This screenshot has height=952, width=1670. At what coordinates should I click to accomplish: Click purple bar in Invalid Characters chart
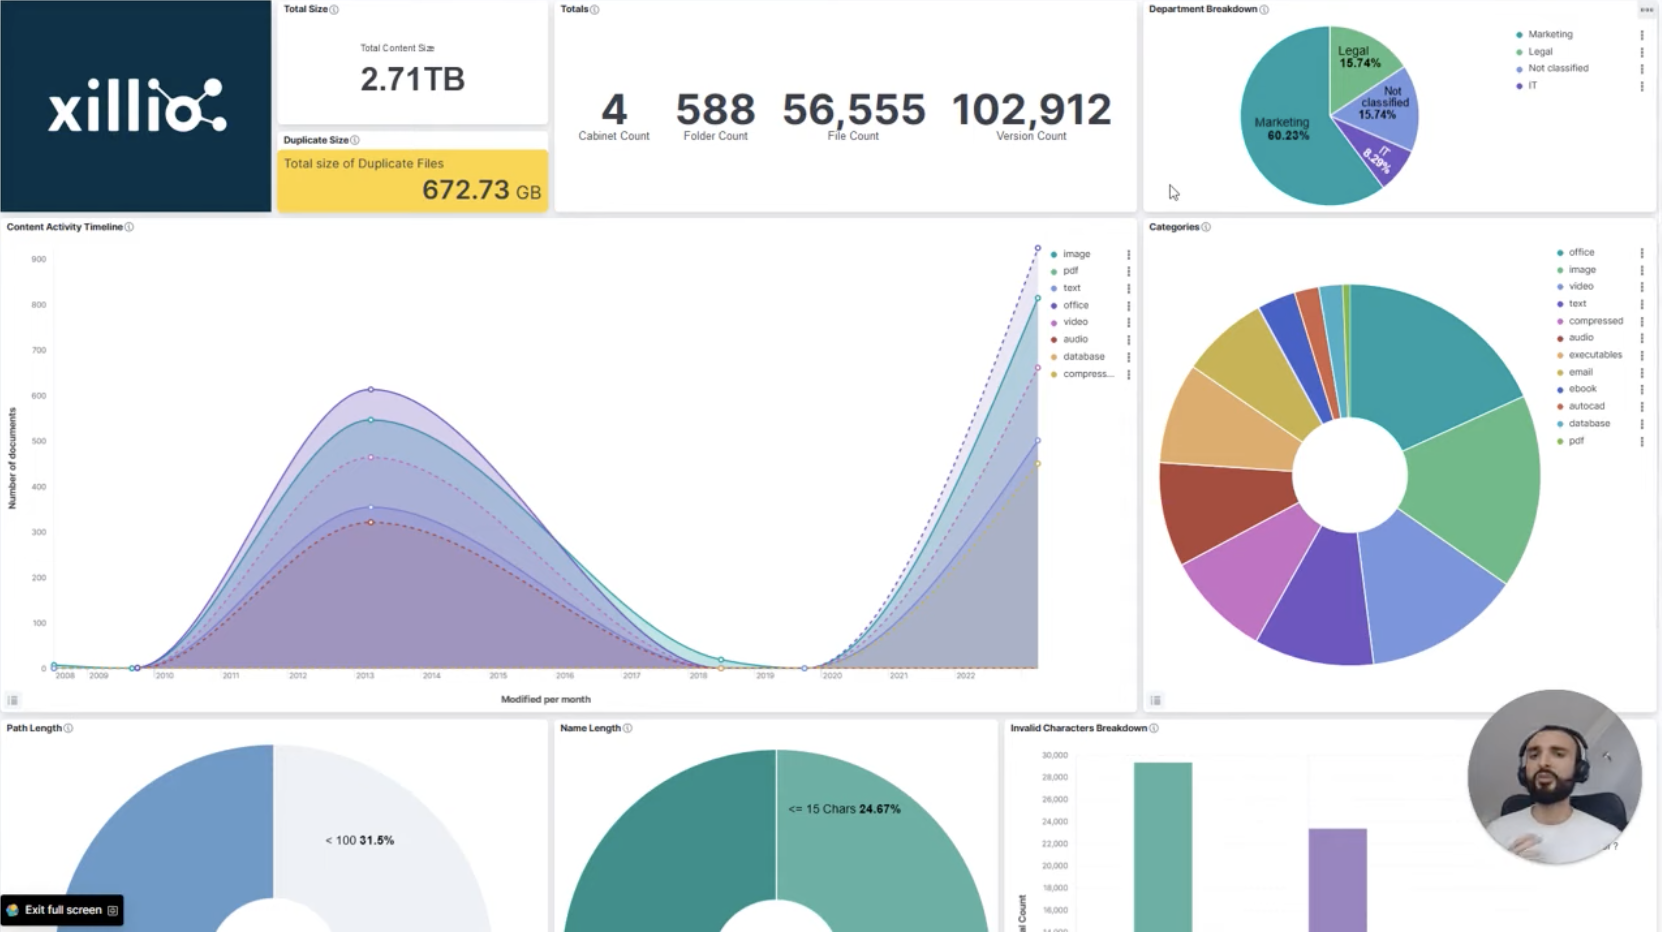(x=1337, y=880)
